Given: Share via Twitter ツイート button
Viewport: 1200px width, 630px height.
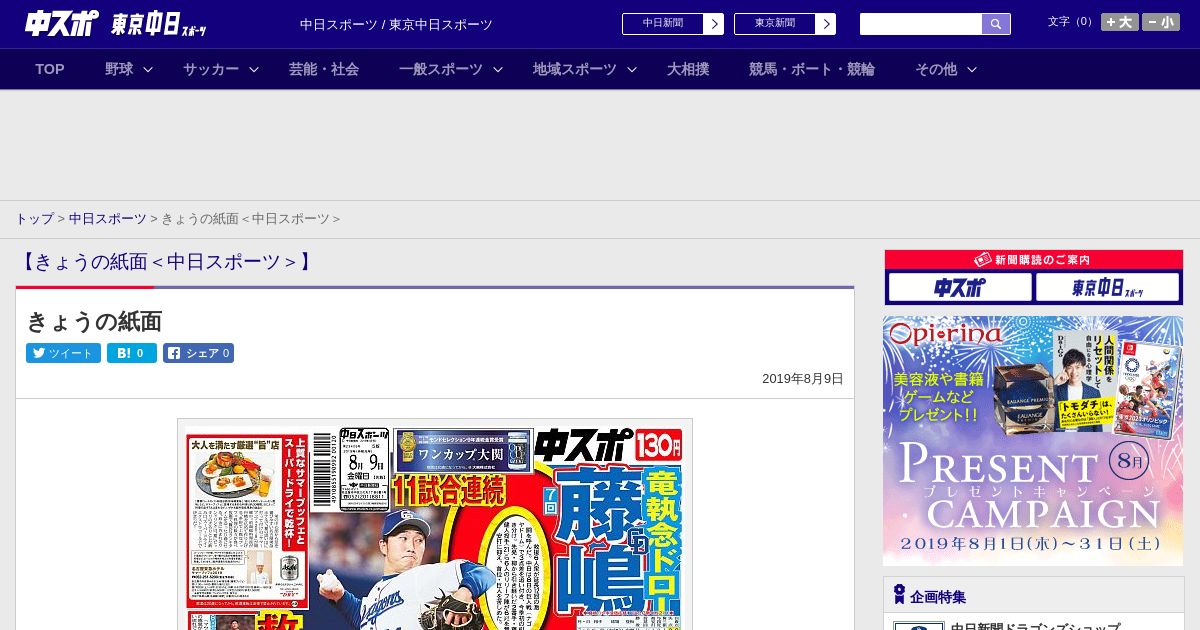Looking at the screenshot, I should click(63, 353).
